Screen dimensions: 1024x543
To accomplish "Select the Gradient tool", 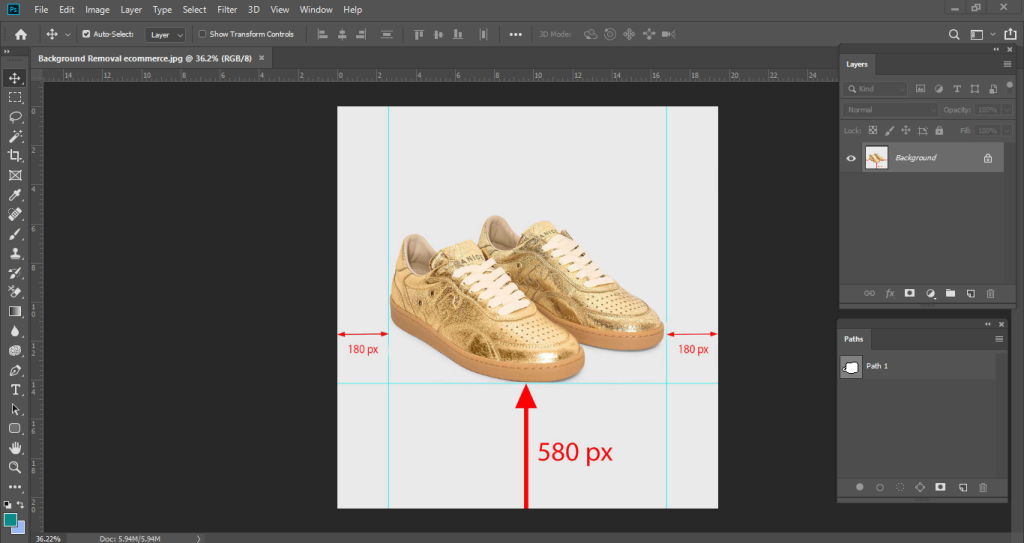I will coord(15,312).
